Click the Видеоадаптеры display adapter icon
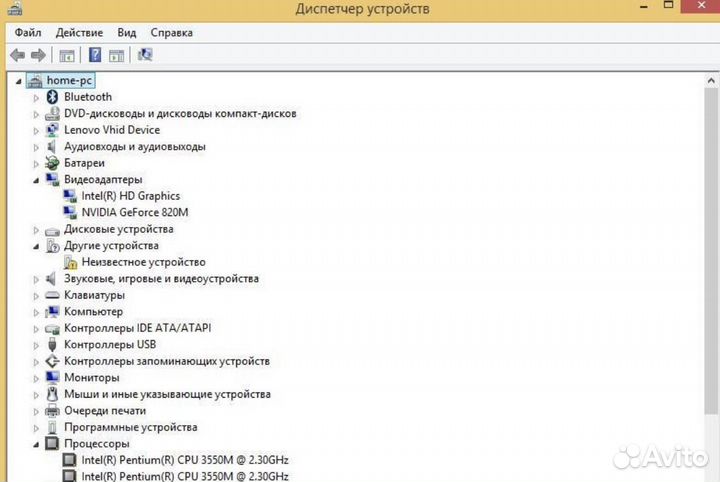This screenshot has height=482, width=720. pos(52,179)
